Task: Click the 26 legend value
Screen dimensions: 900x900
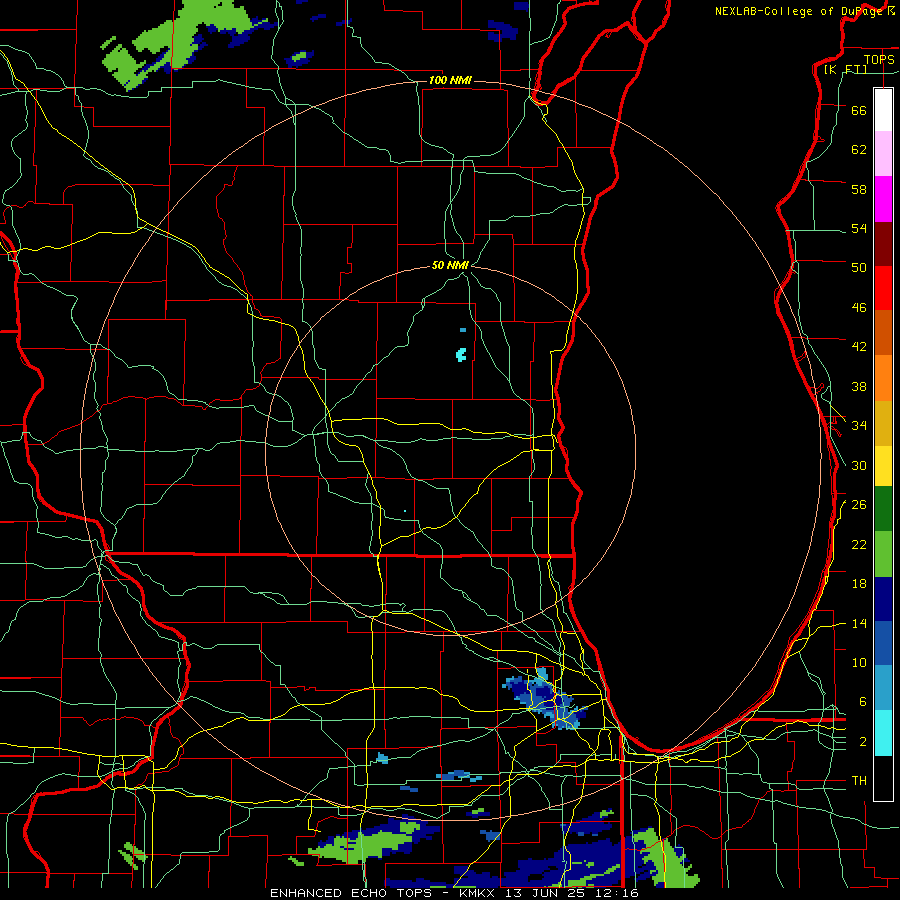Action: point(859,505)
